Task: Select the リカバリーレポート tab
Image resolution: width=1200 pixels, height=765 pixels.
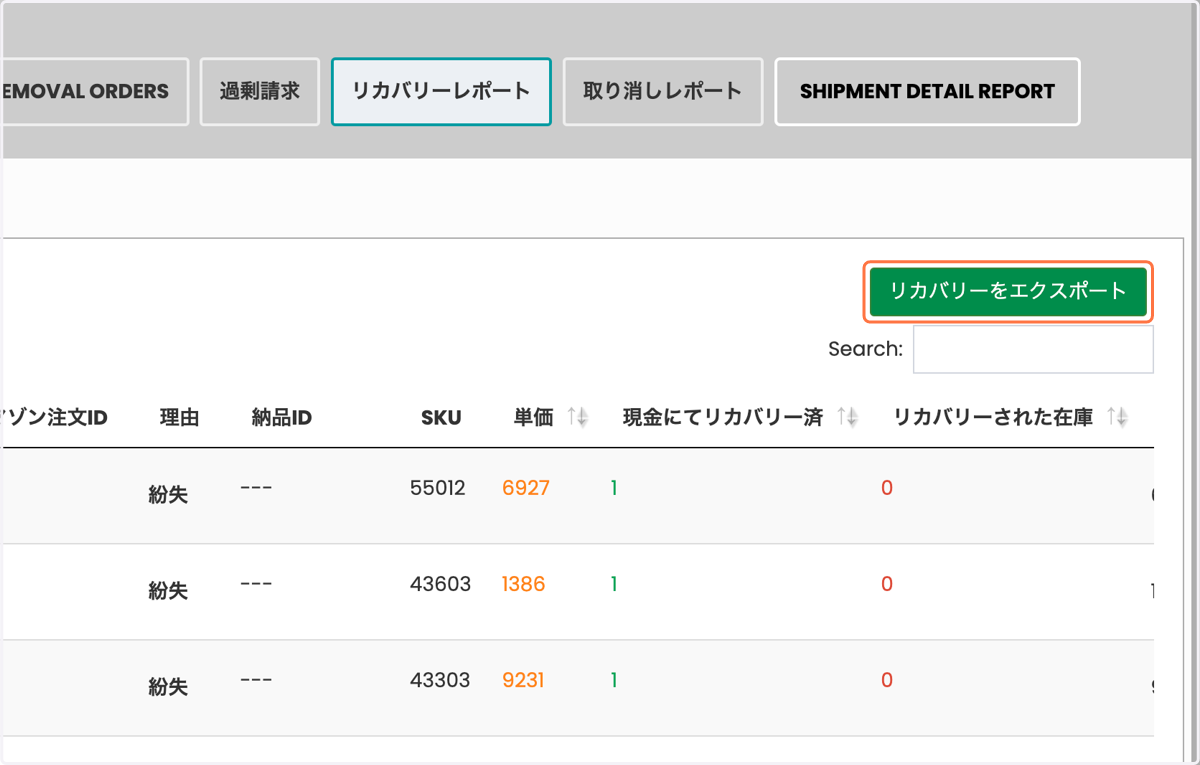Action: 441,92
